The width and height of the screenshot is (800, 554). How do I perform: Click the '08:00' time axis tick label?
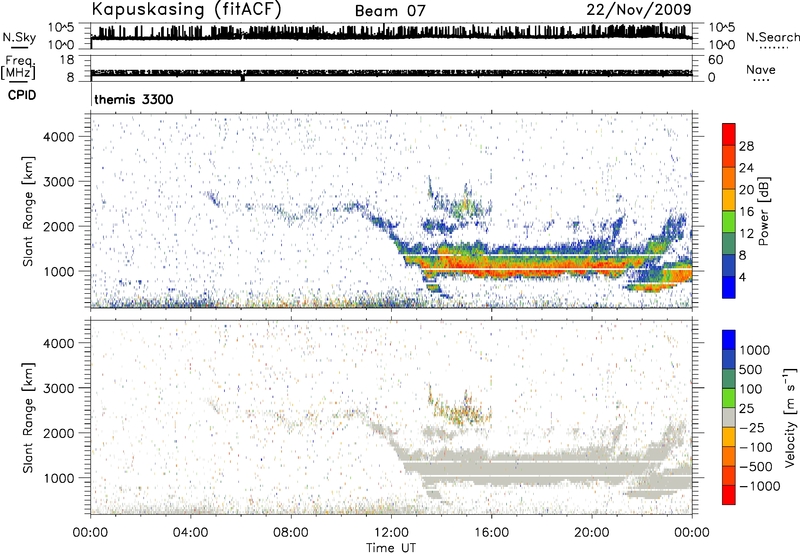[x=291, y=532]
